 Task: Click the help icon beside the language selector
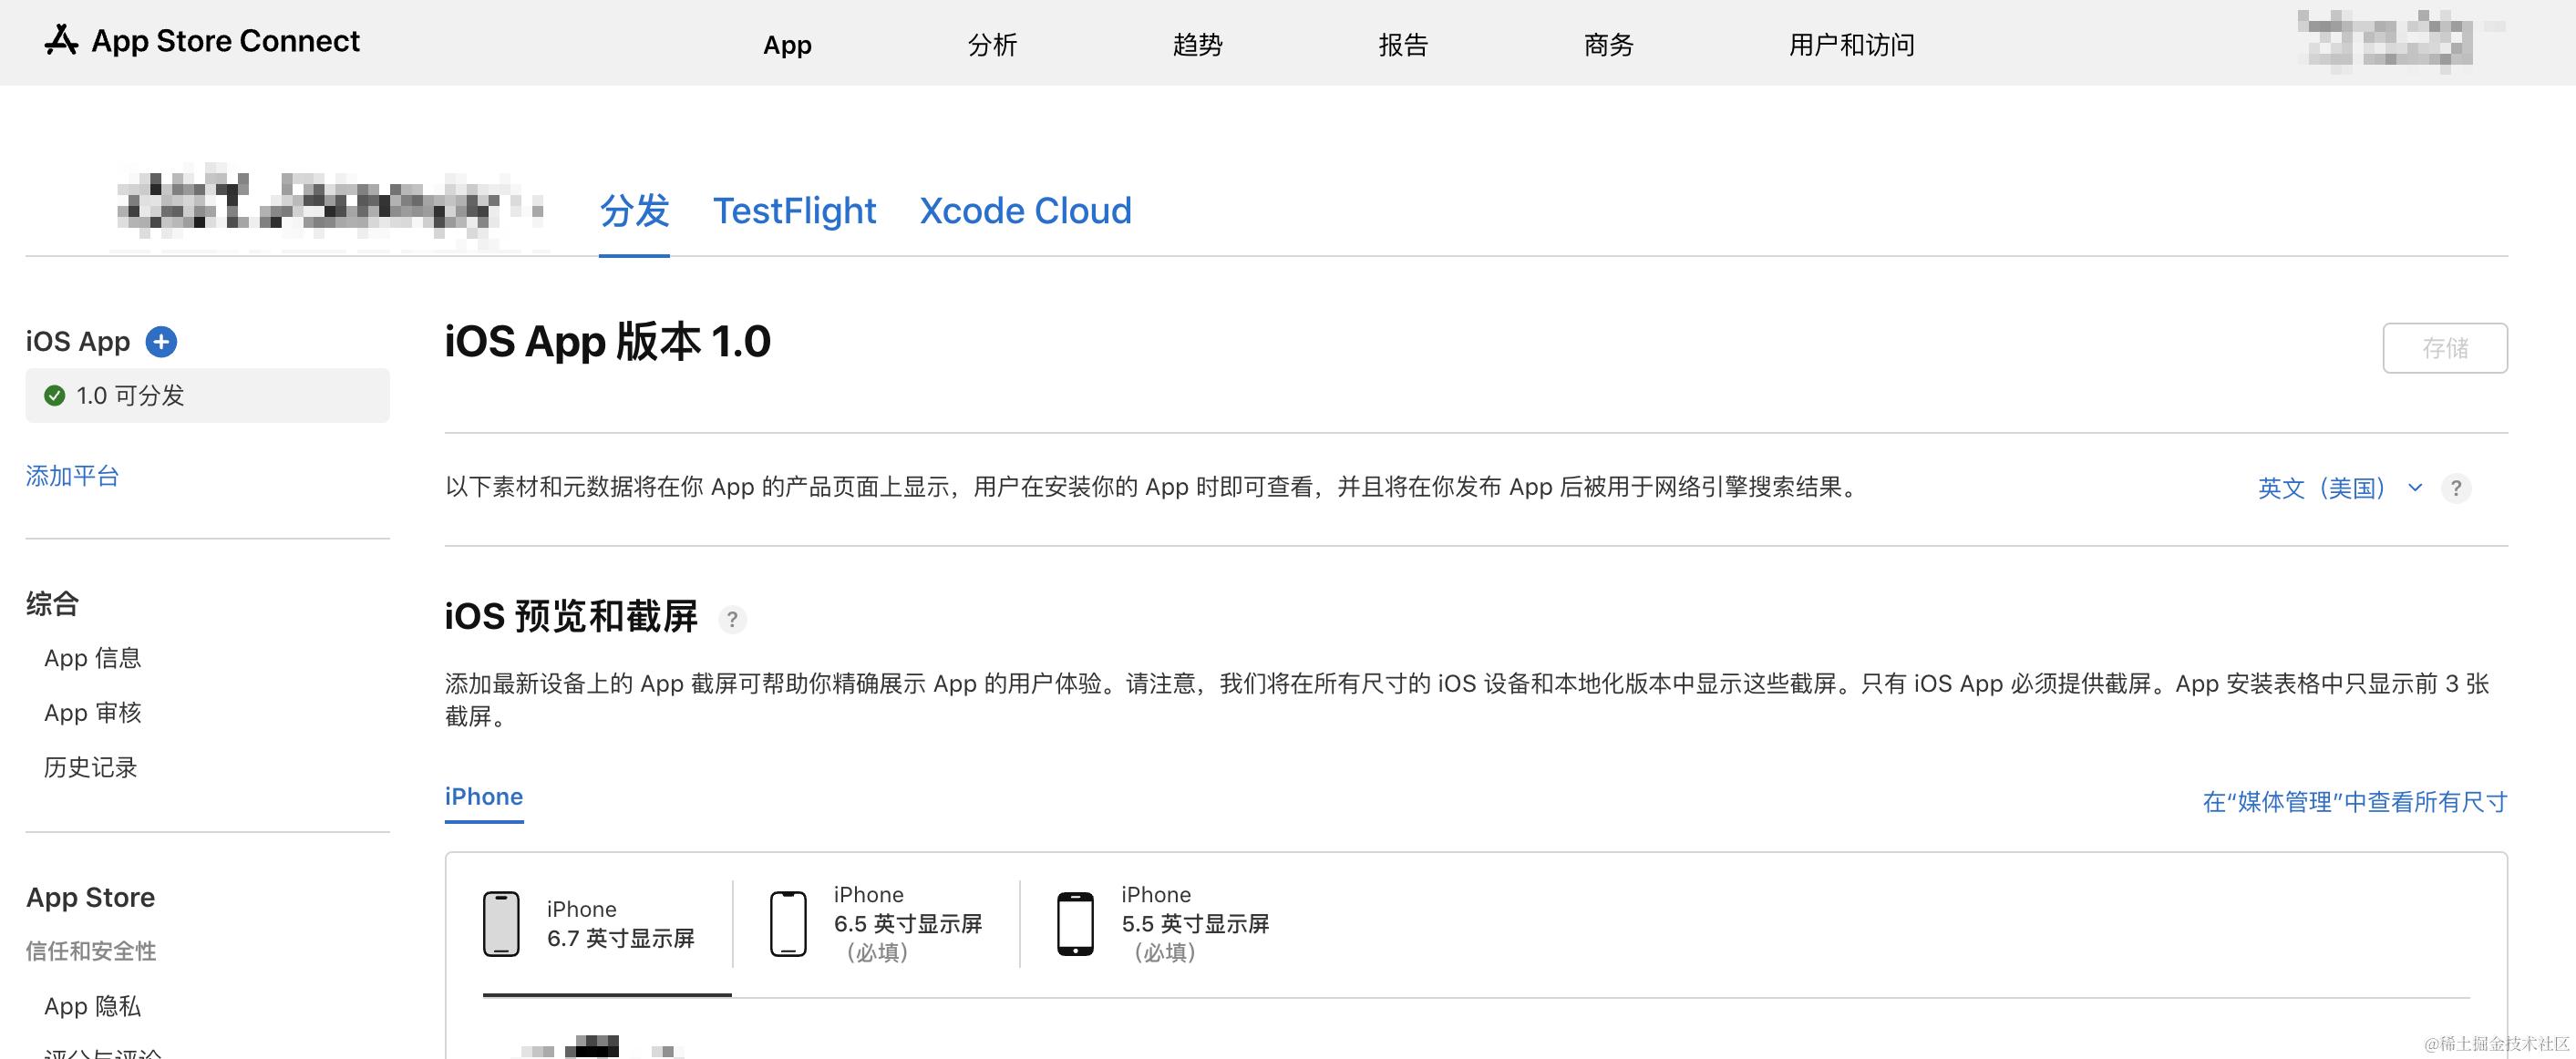click(x=2455, y=488)
